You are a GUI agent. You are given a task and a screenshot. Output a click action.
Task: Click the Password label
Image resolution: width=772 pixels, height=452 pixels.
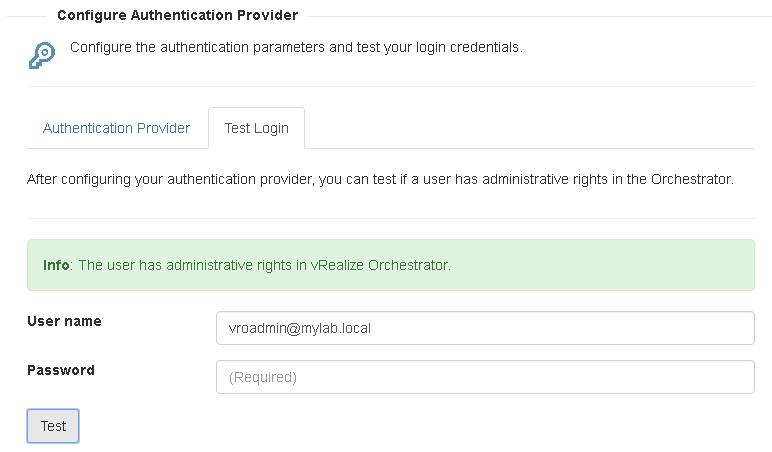pos(61,370)
